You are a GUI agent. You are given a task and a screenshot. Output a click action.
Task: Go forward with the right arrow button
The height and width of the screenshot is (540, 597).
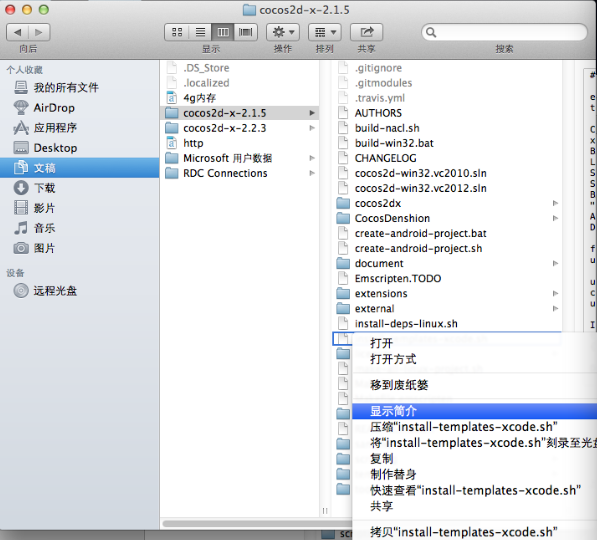click(39, 32)
